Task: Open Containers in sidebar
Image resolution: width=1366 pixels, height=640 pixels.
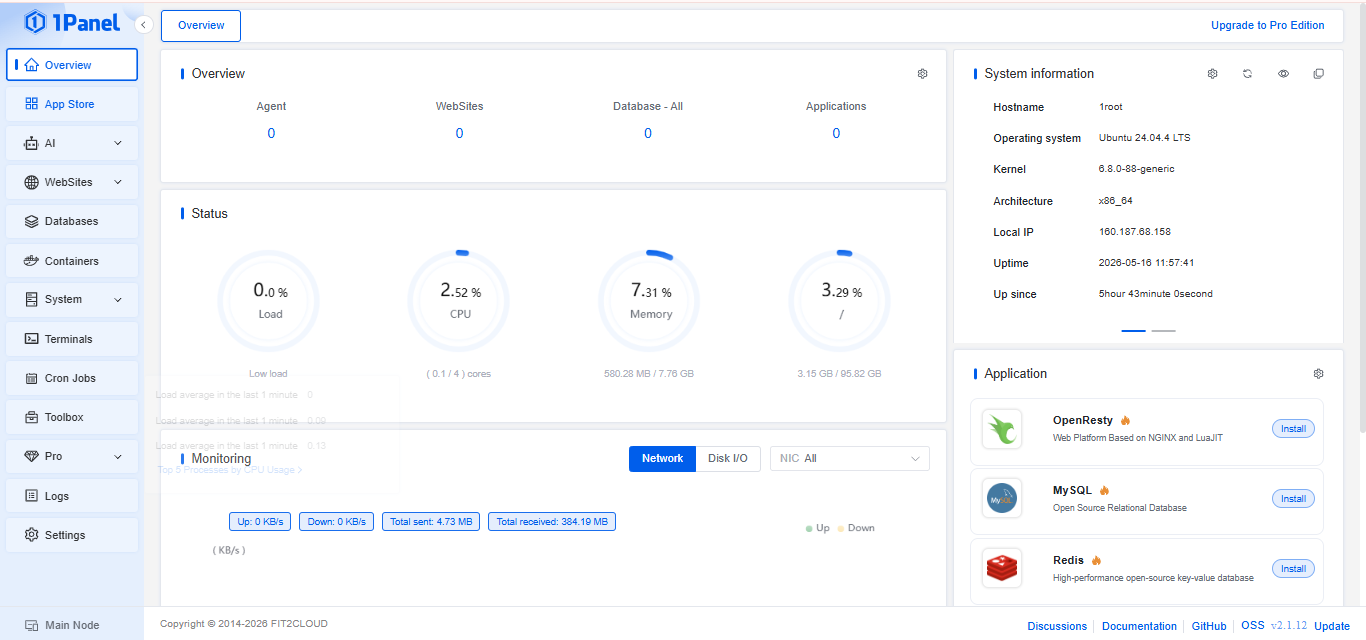Action: tap(72, 261)
